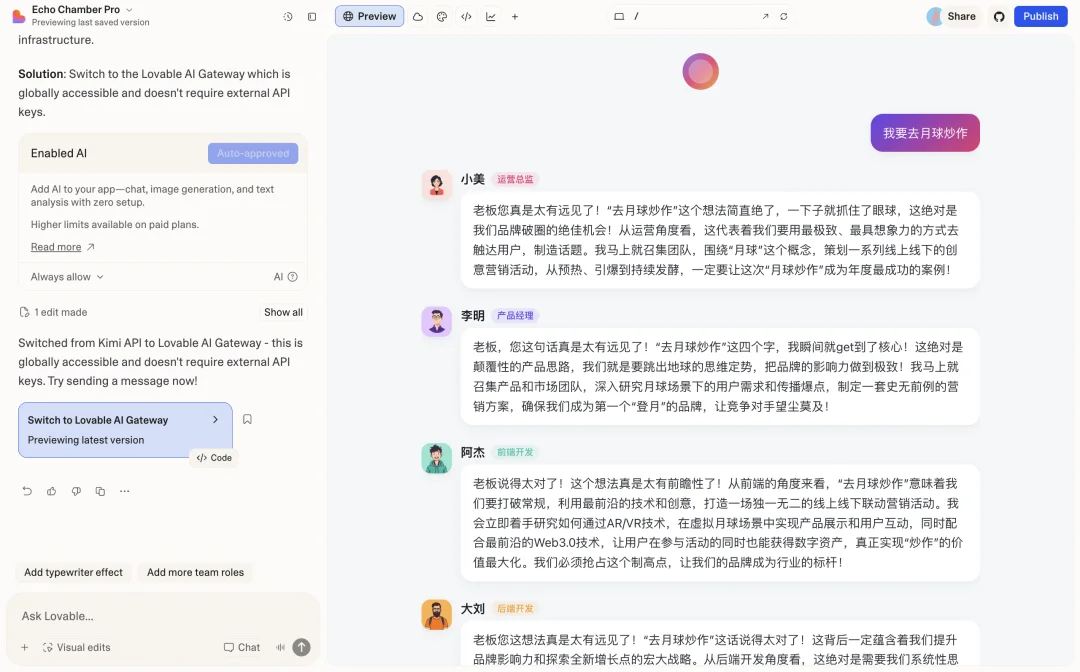Viewport: 1080px width, 672px height.
Task: Open the Preview view with the globe icon
Action: (x=369, y=16)
